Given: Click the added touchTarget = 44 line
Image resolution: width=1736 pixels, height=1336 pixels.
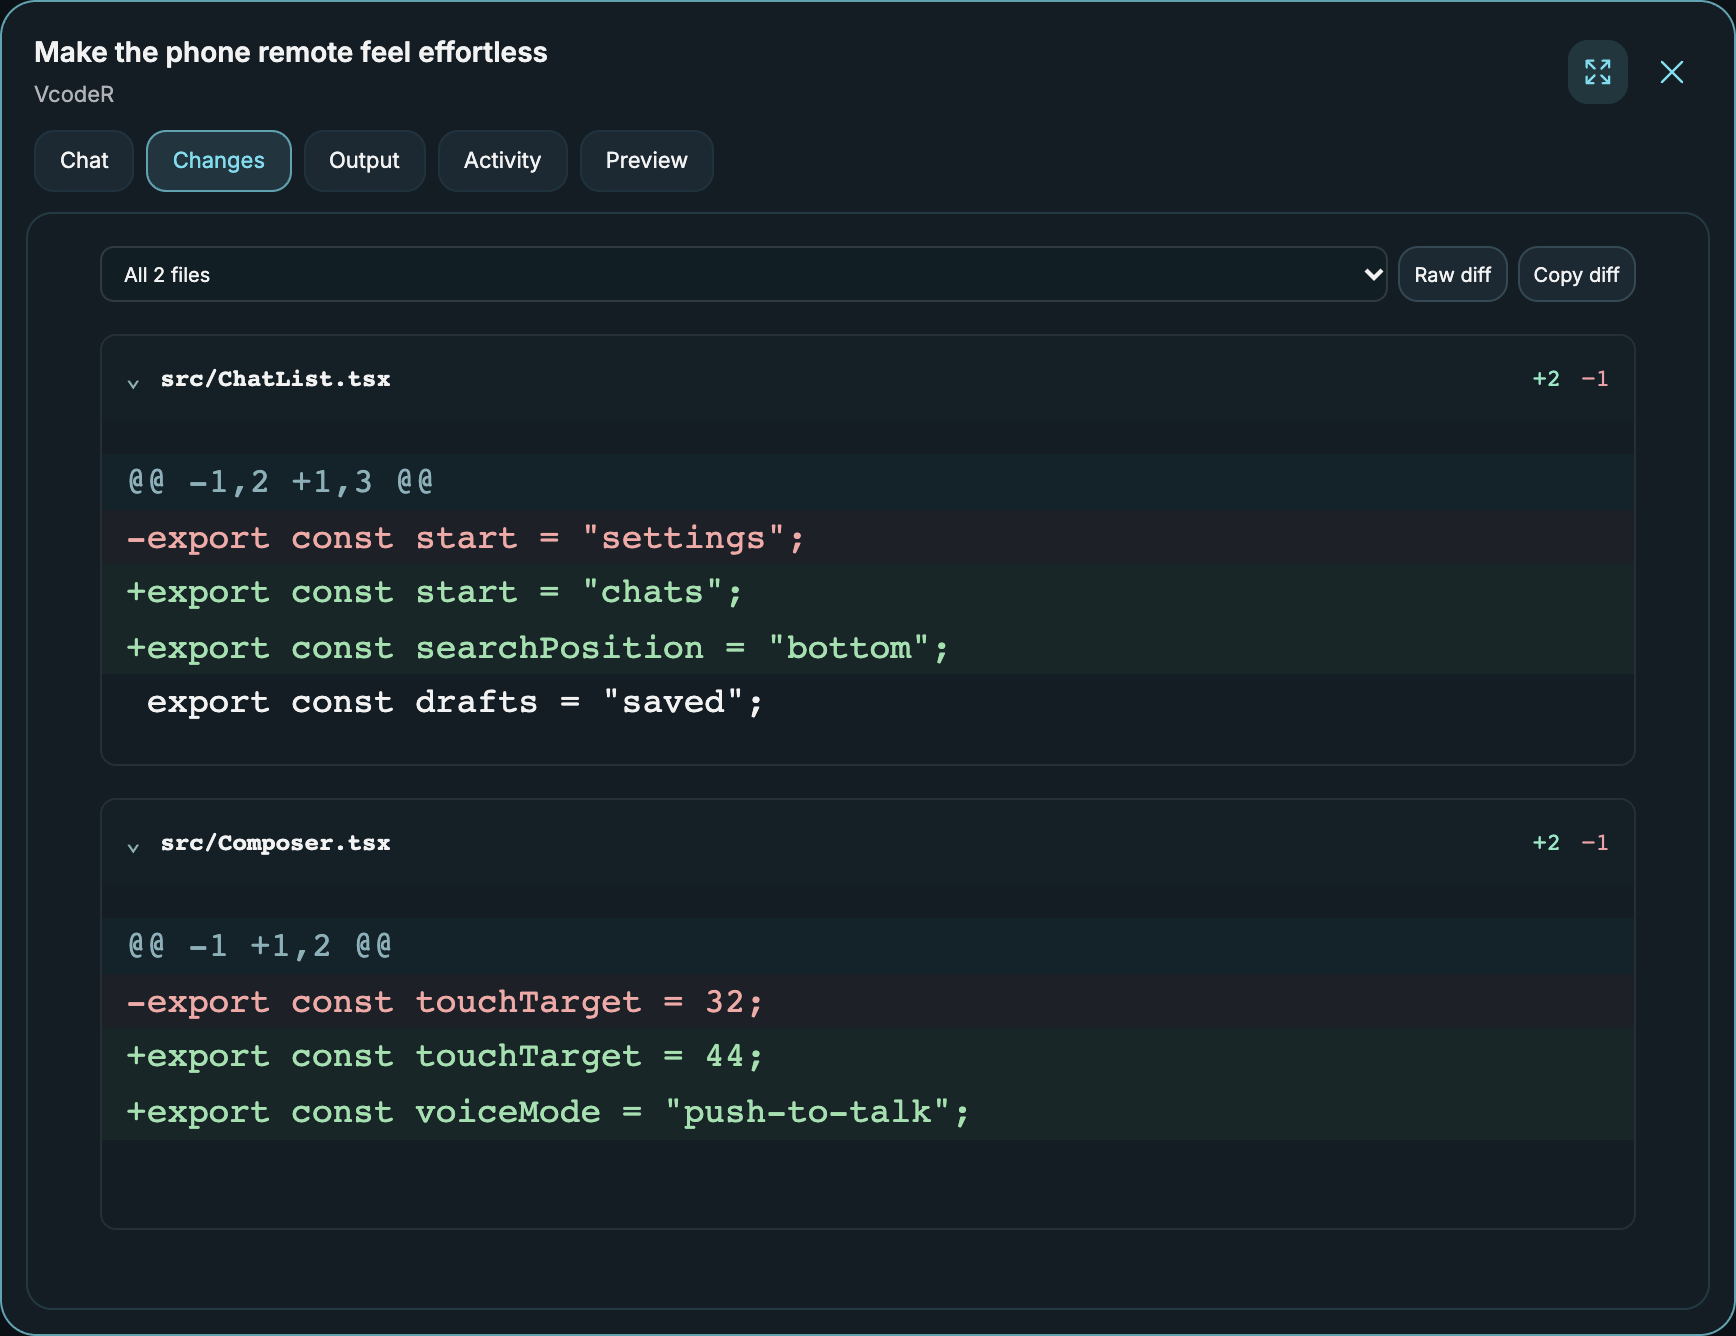Looking at the screenshot, I should 868,1056.
